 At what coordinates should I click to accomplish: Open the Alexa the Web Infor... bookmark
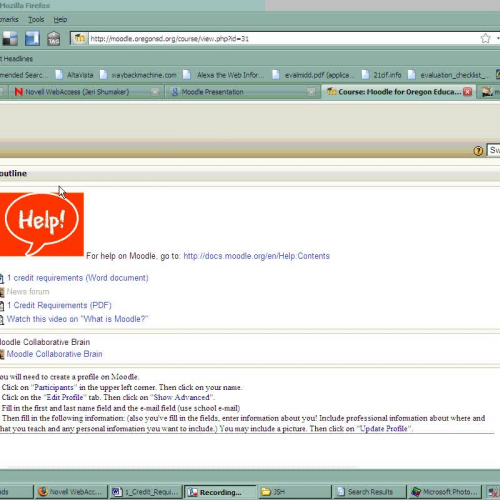pyautogui.click(x=230, y=75)
